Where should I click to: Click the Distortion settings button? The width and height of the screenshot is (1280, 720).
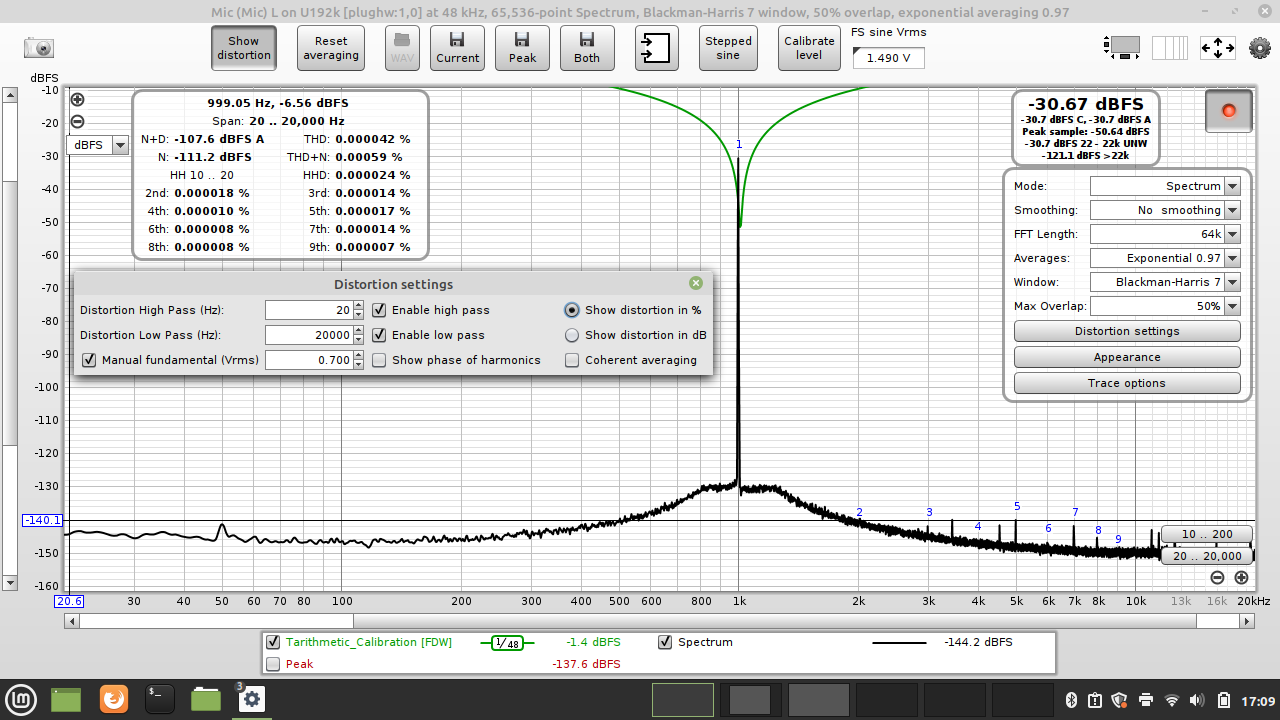pyautogui.click(x=1127, y=331)
